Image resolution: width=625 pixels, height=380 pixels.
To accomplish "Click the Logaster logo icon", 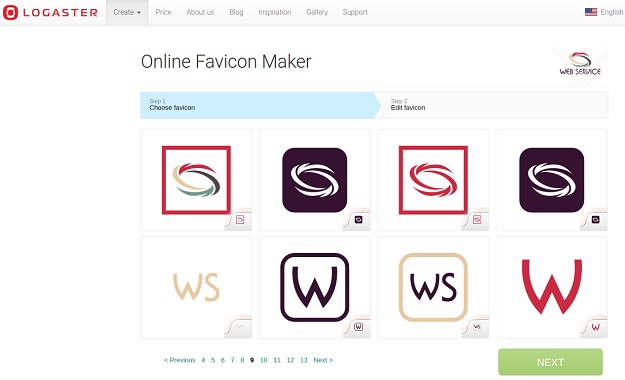I will (10, 12).
